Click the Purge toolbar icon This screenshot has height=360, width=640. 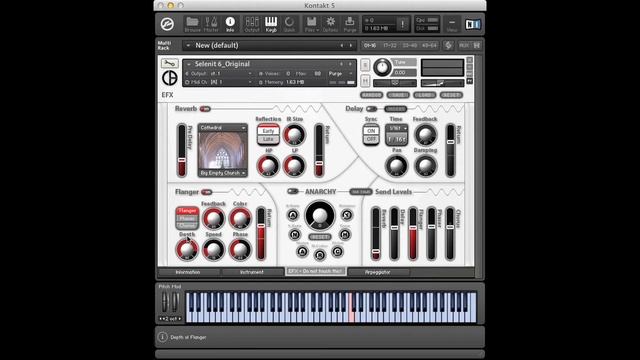point(350,24)
